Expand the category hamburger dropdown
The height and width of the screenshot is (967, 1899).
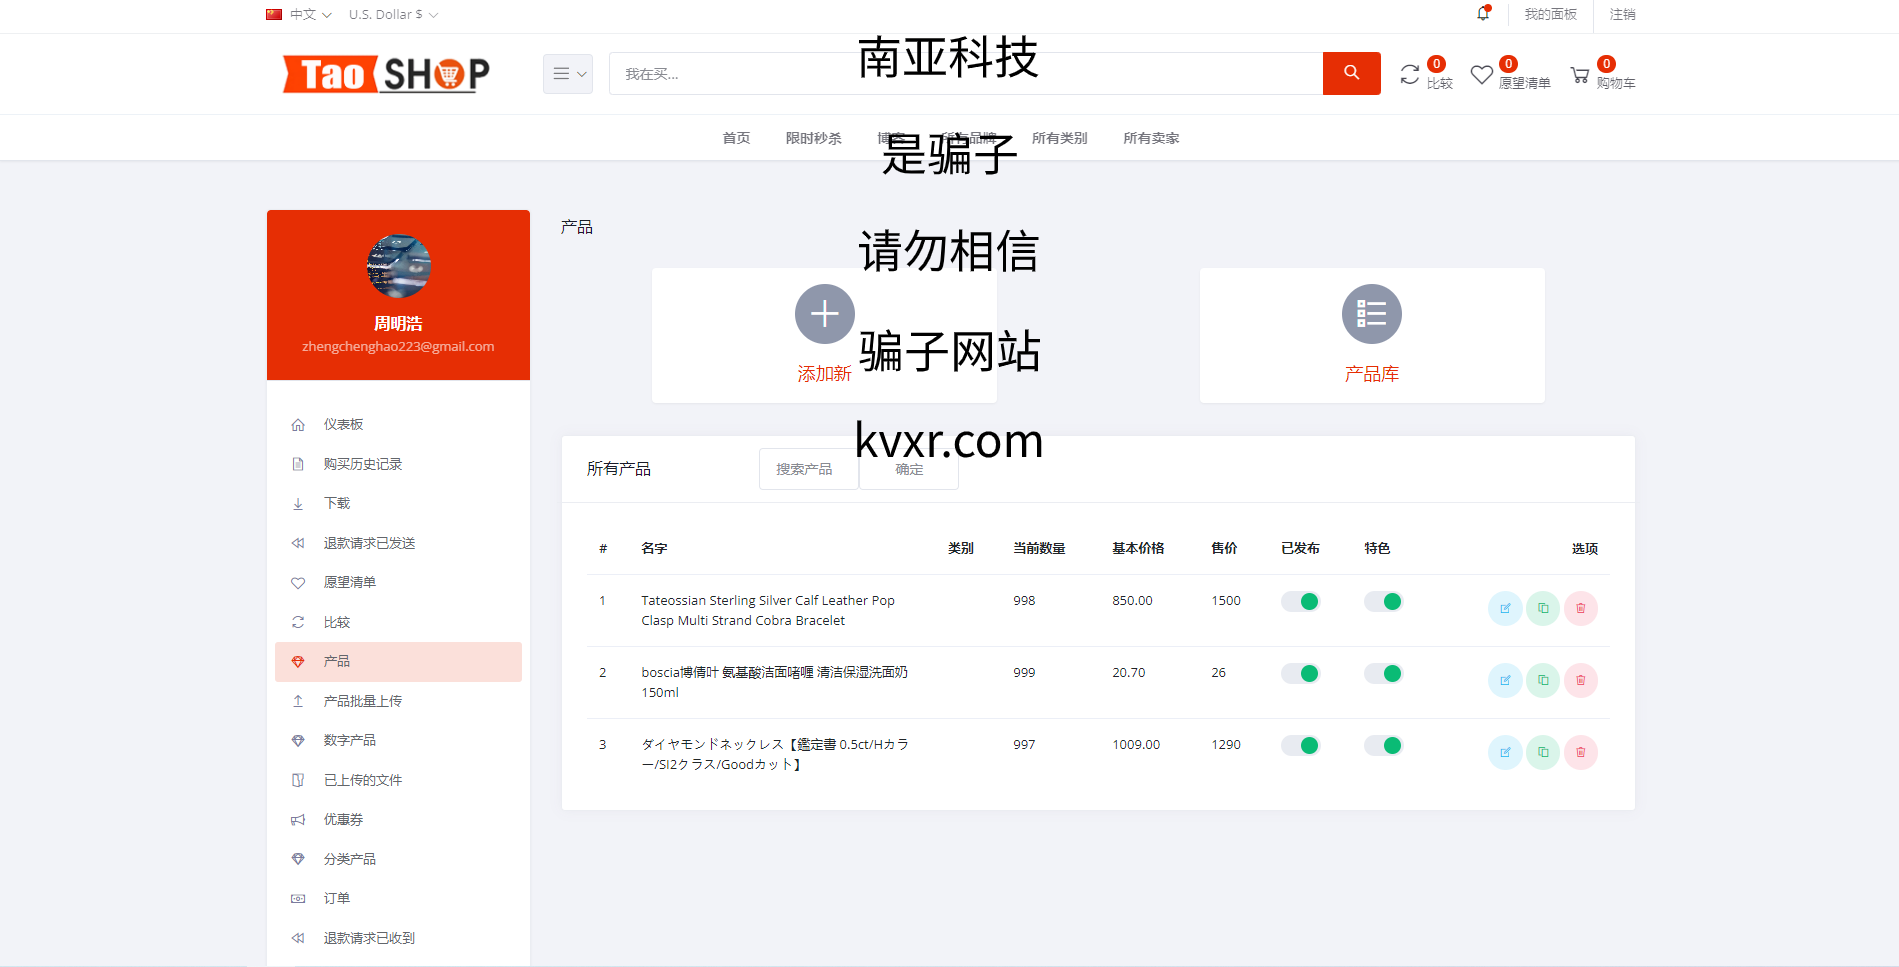tap(568, 74)
